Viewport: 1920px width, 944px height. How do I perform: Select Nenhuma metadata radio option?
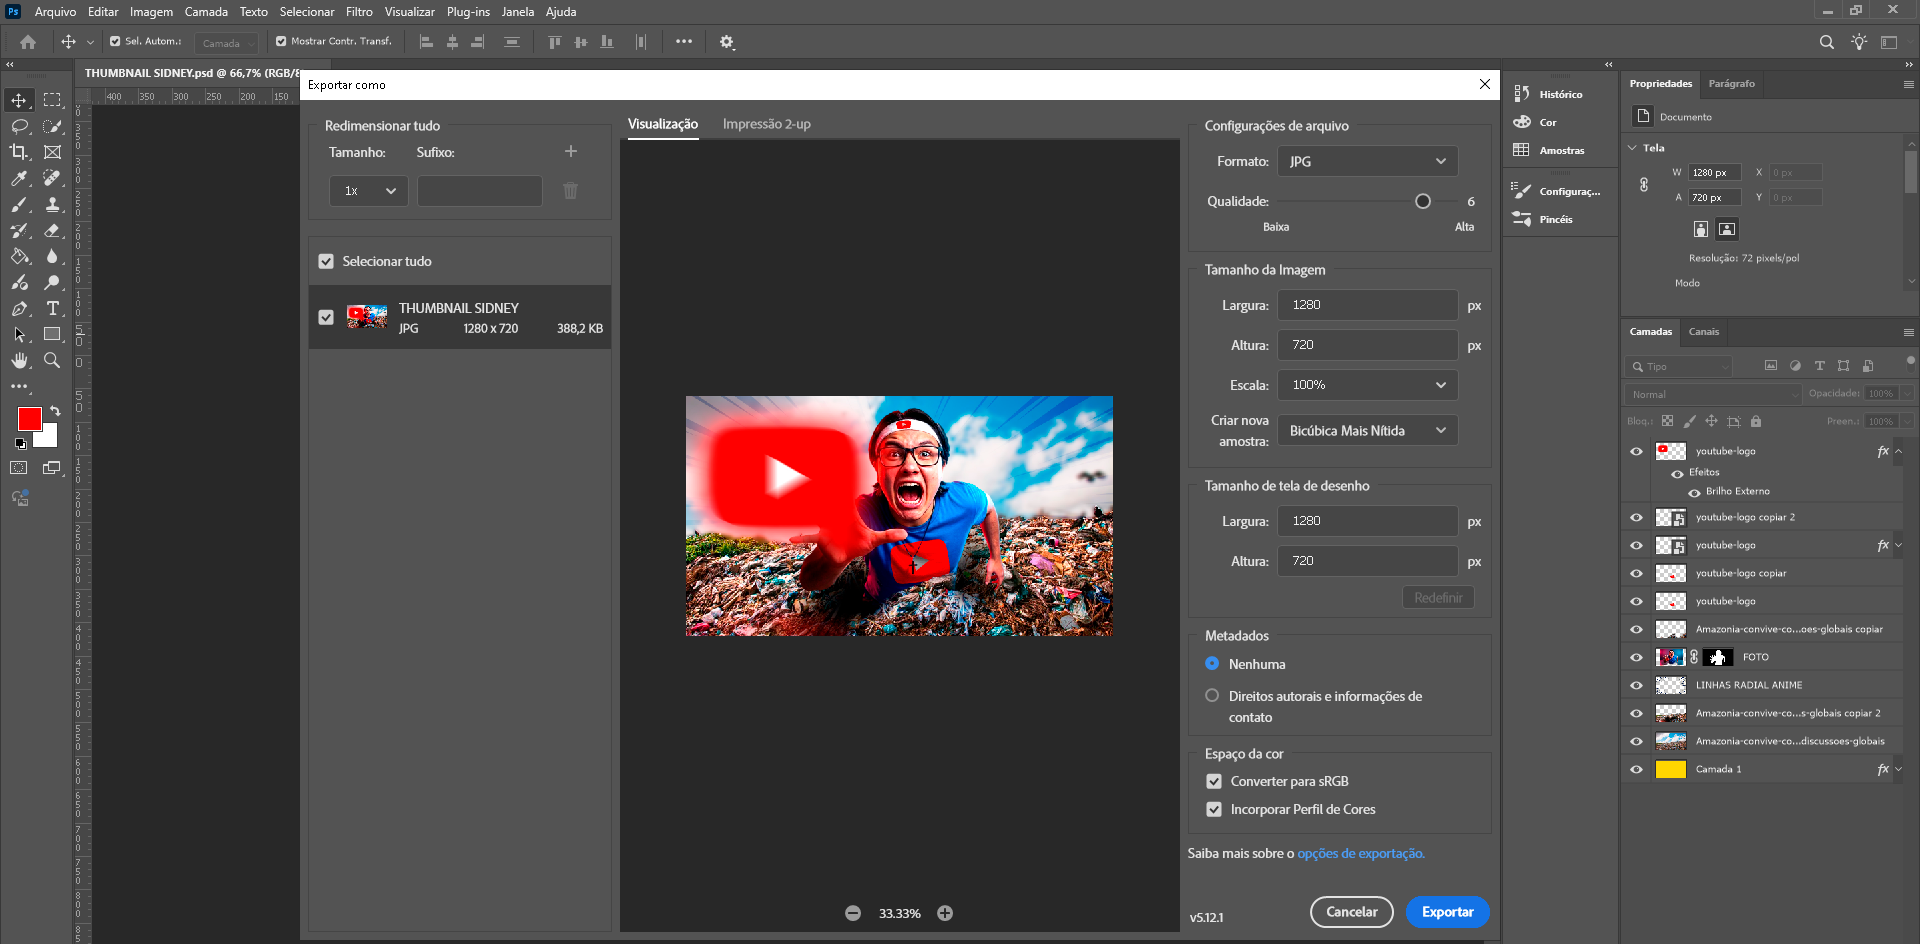pos(1212,664)
